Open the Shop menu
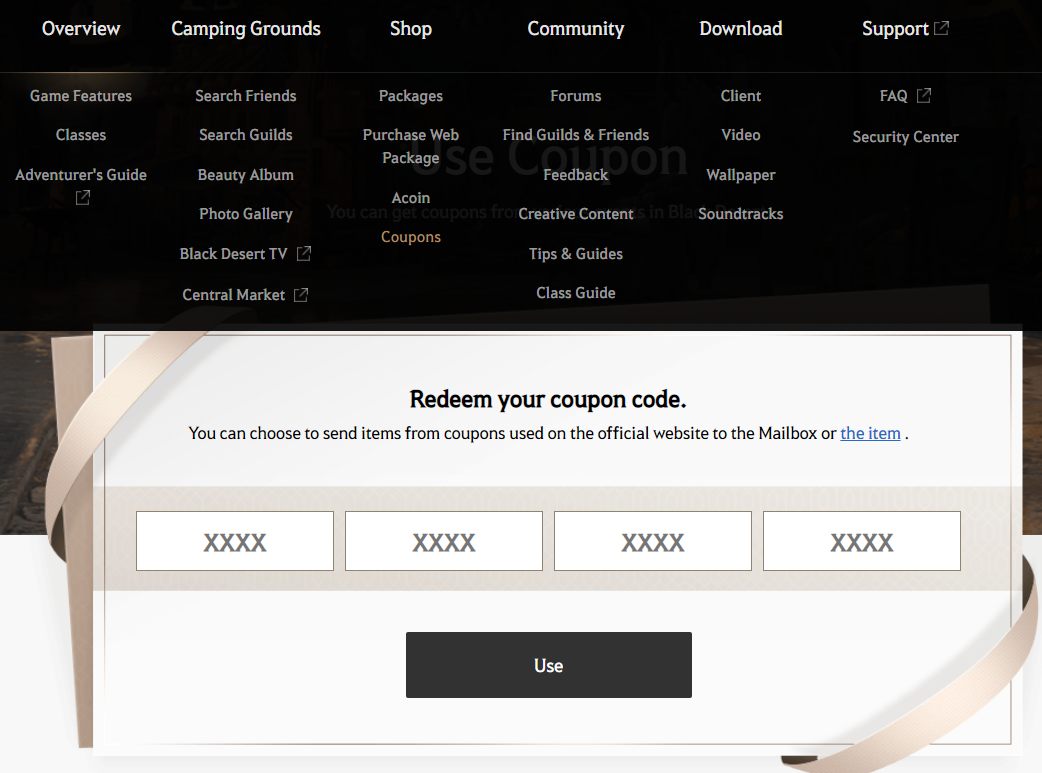Image resolution: width=1042 pixels, height=773 pixels. (x=411, y=29)
